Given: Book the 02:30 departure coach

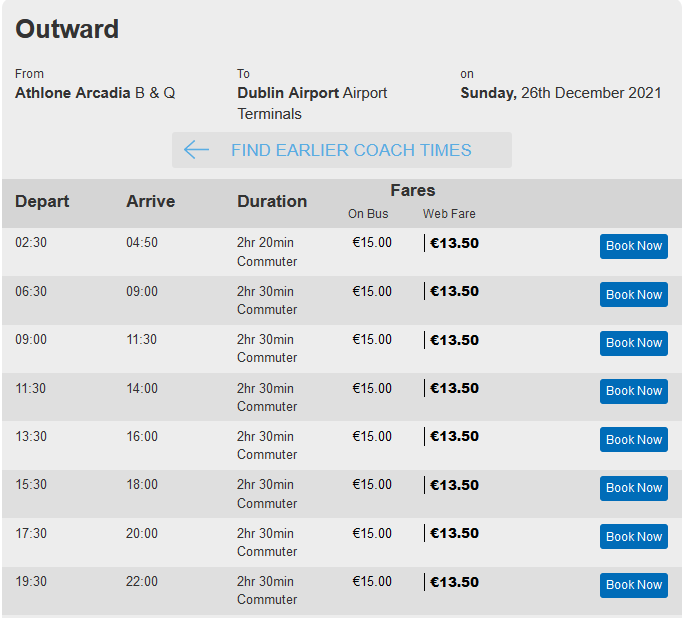Looking at the screenshot, I should (x=633, y=246).
